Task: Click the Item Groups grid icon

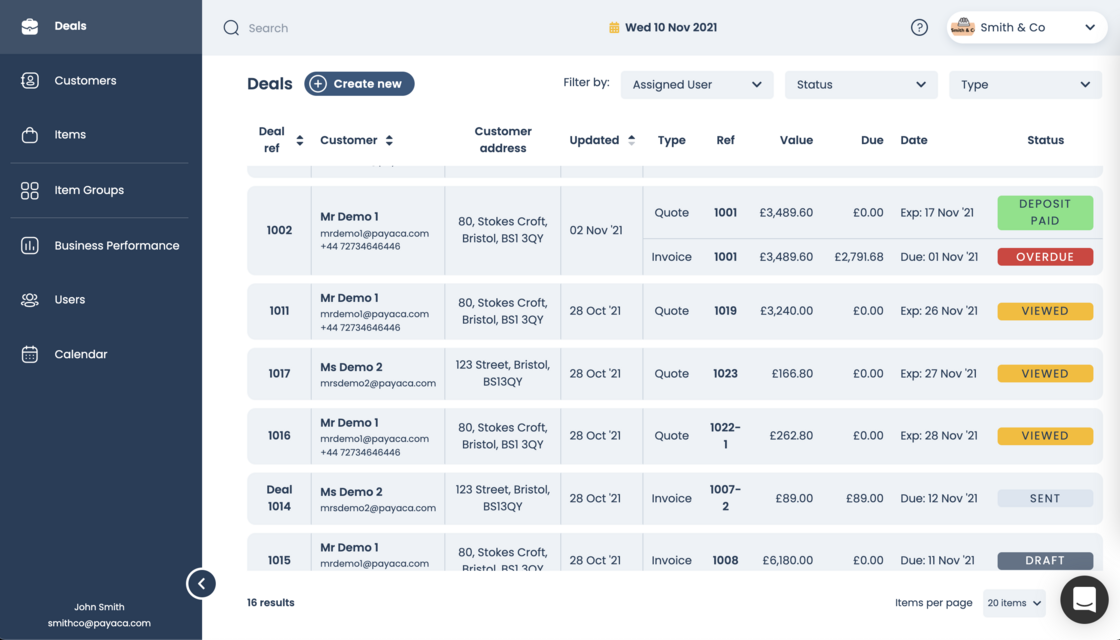Action: (x=30, y=190)
